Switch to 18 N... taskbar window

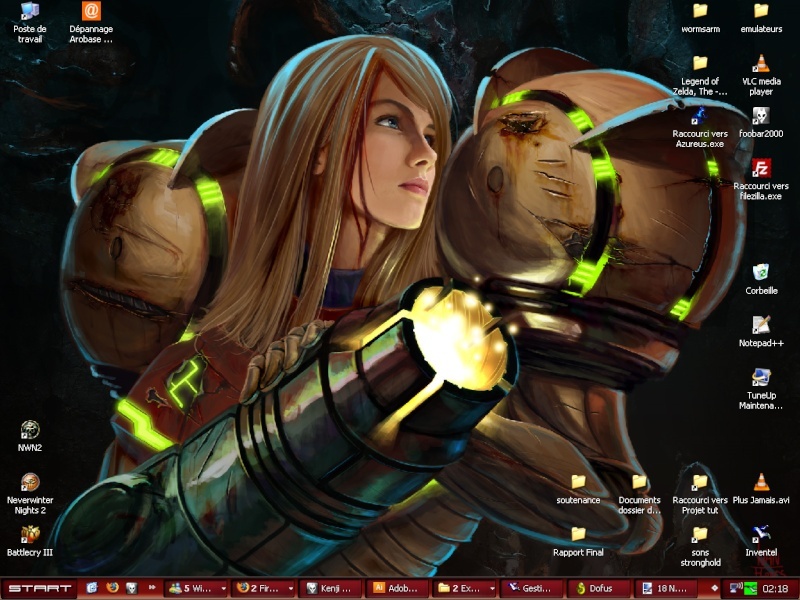pos(665,588)
